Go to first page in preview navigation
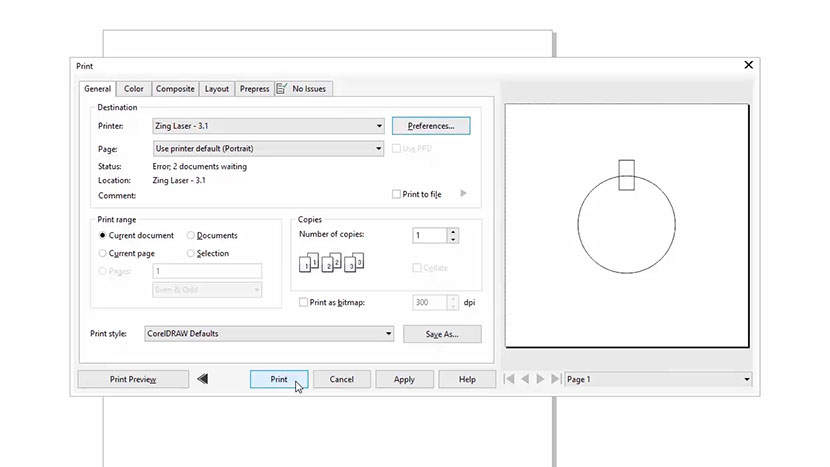The image size is (830, 467). [510, 379]
